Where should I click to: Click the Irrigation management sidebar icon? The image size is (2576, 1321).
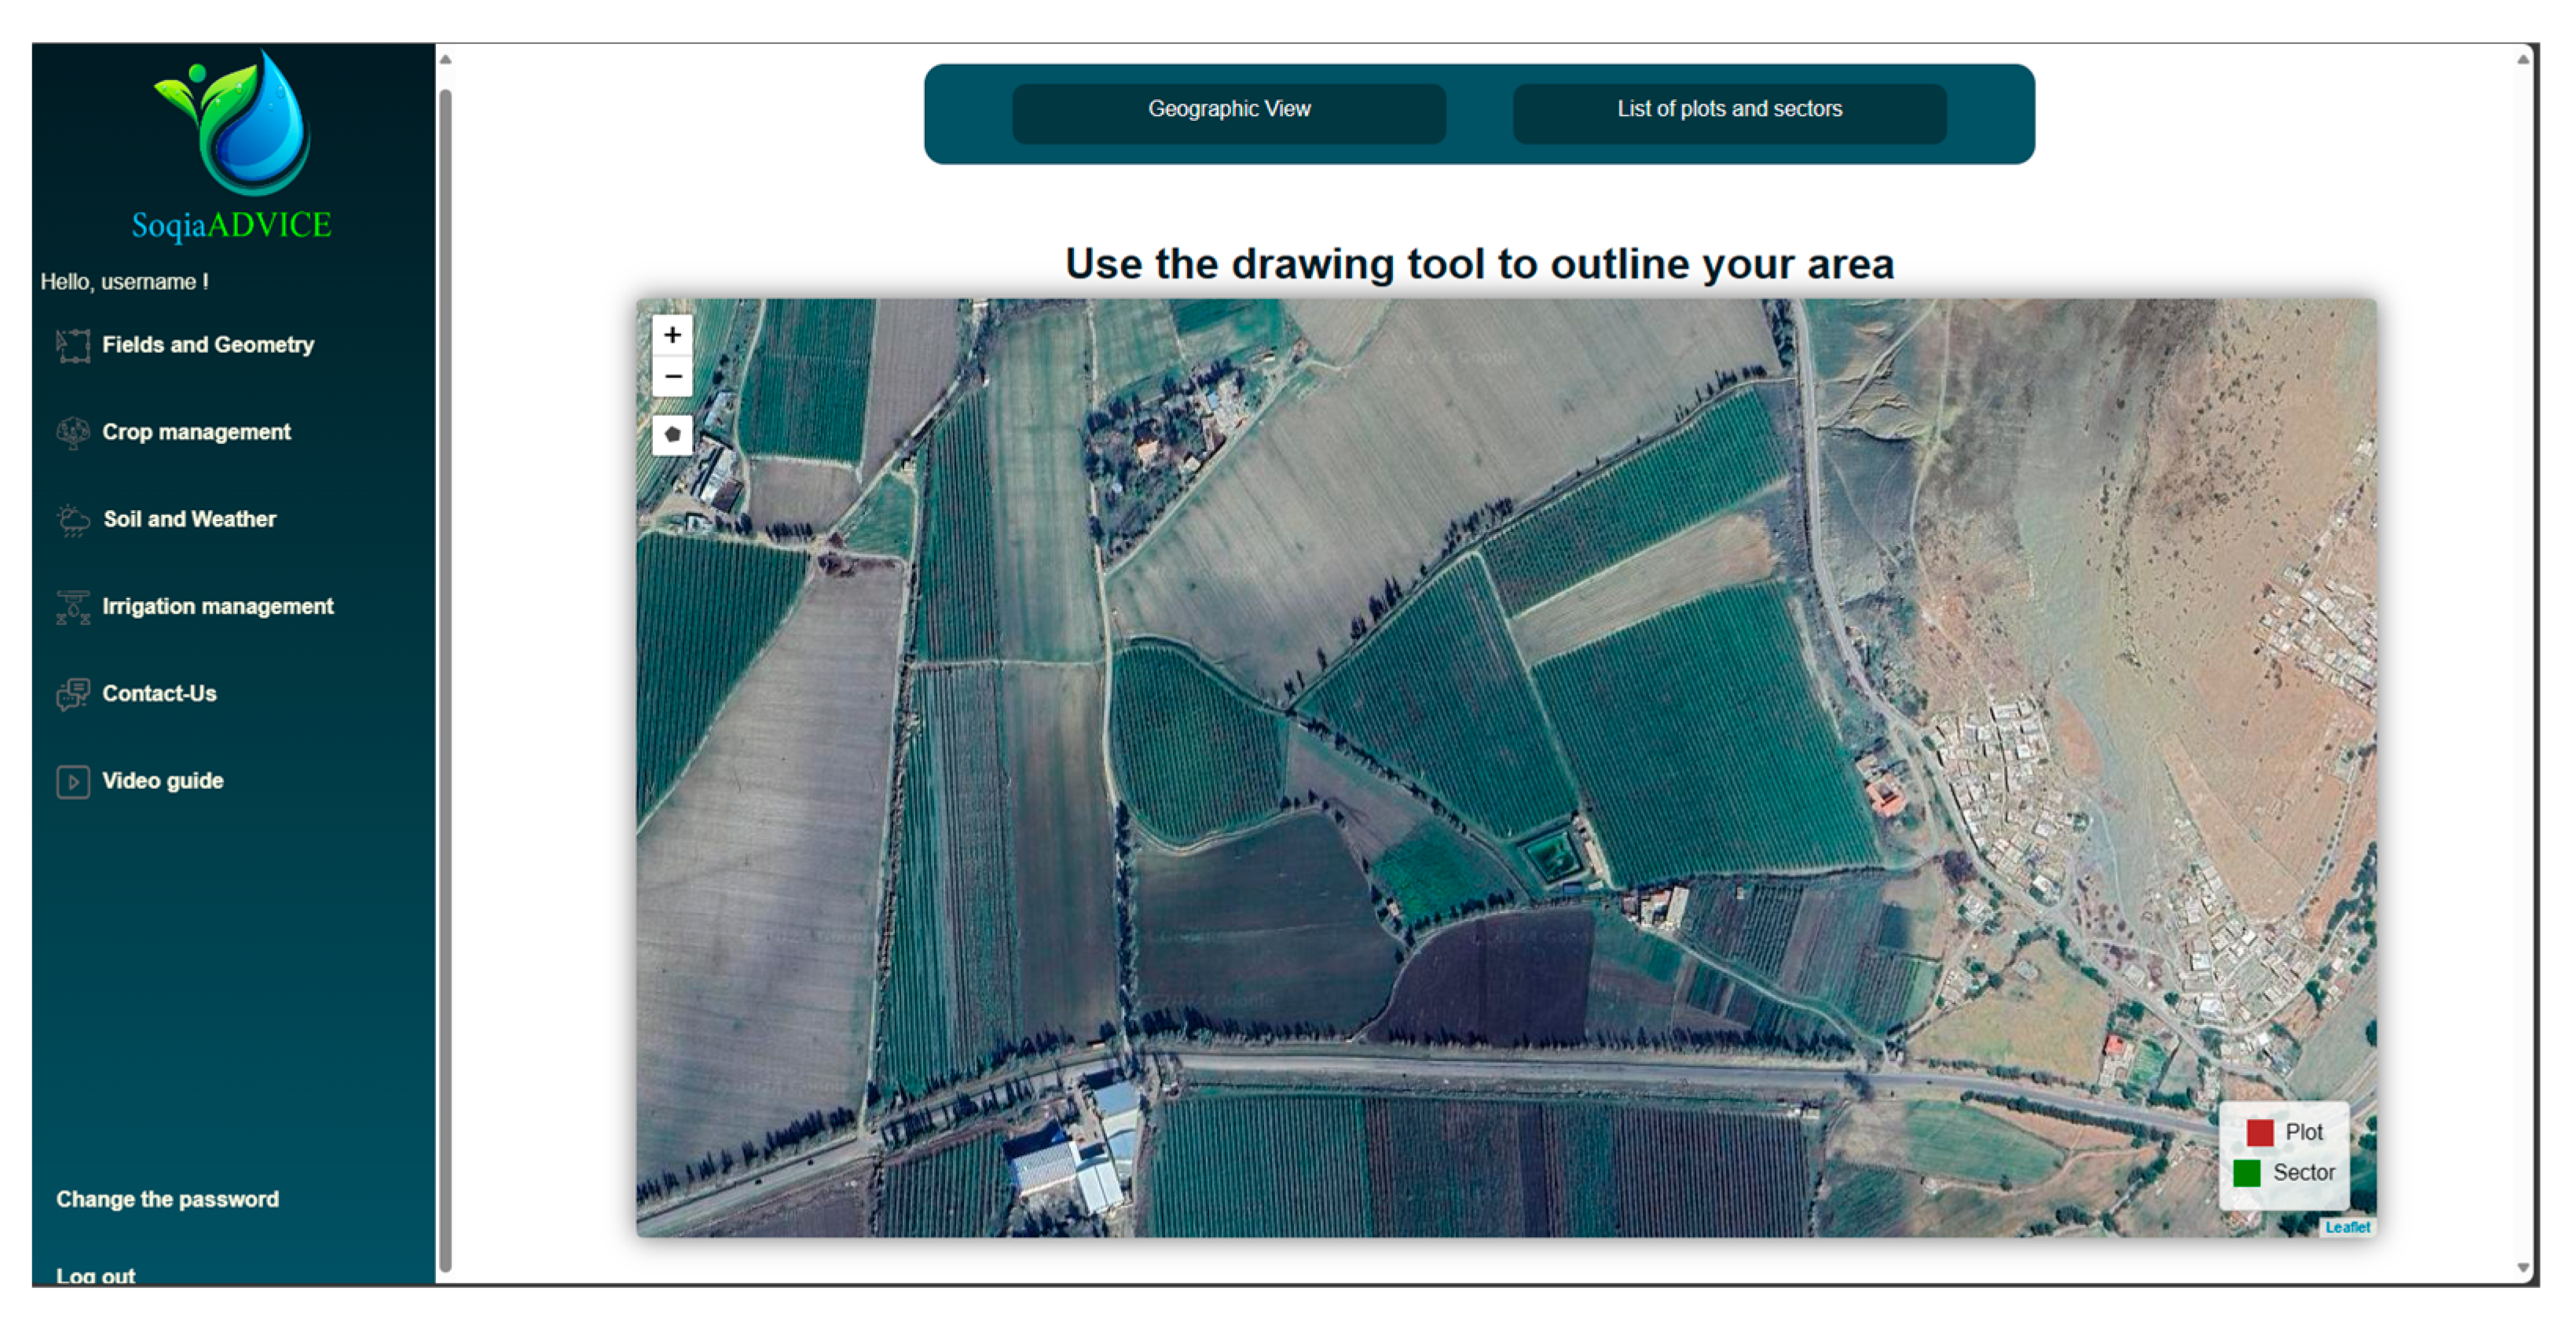coord(73,607)
